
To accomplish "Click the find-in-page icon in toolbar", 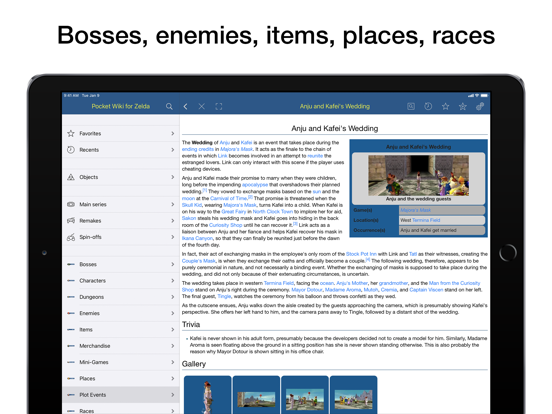I will (x=411, y=106).
